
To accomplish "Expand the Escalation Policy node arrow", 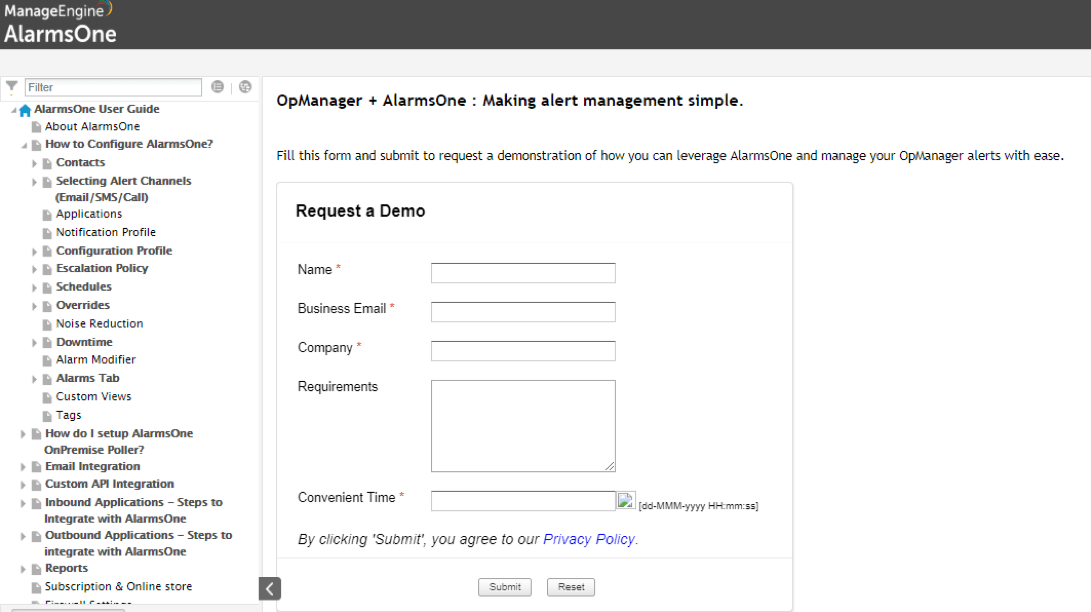I will click(x=35, y=269).
